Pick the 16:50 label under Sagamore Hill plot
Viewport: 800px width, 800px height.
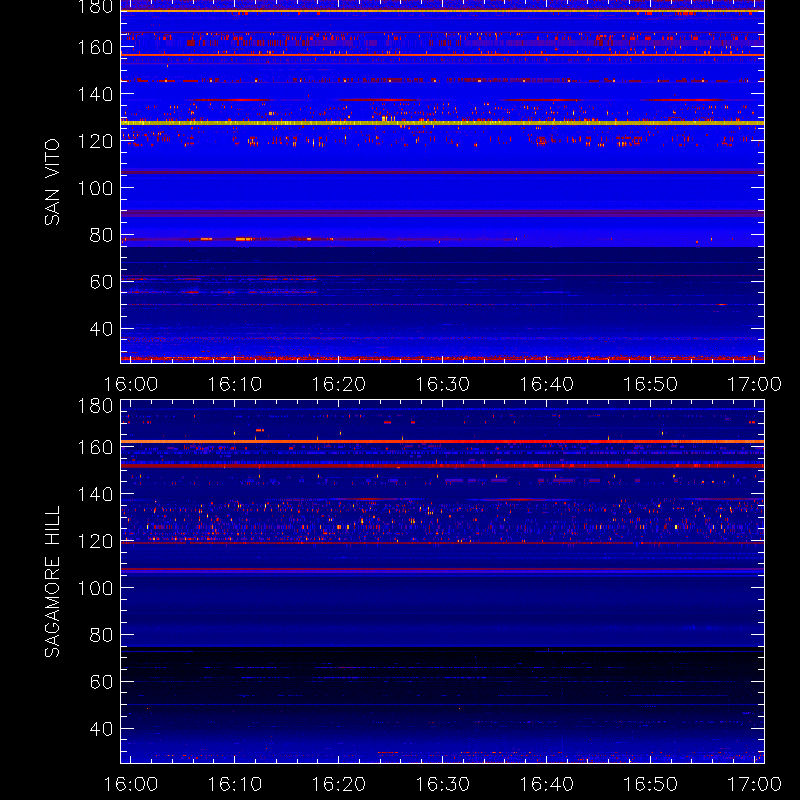tap(651, 784)
